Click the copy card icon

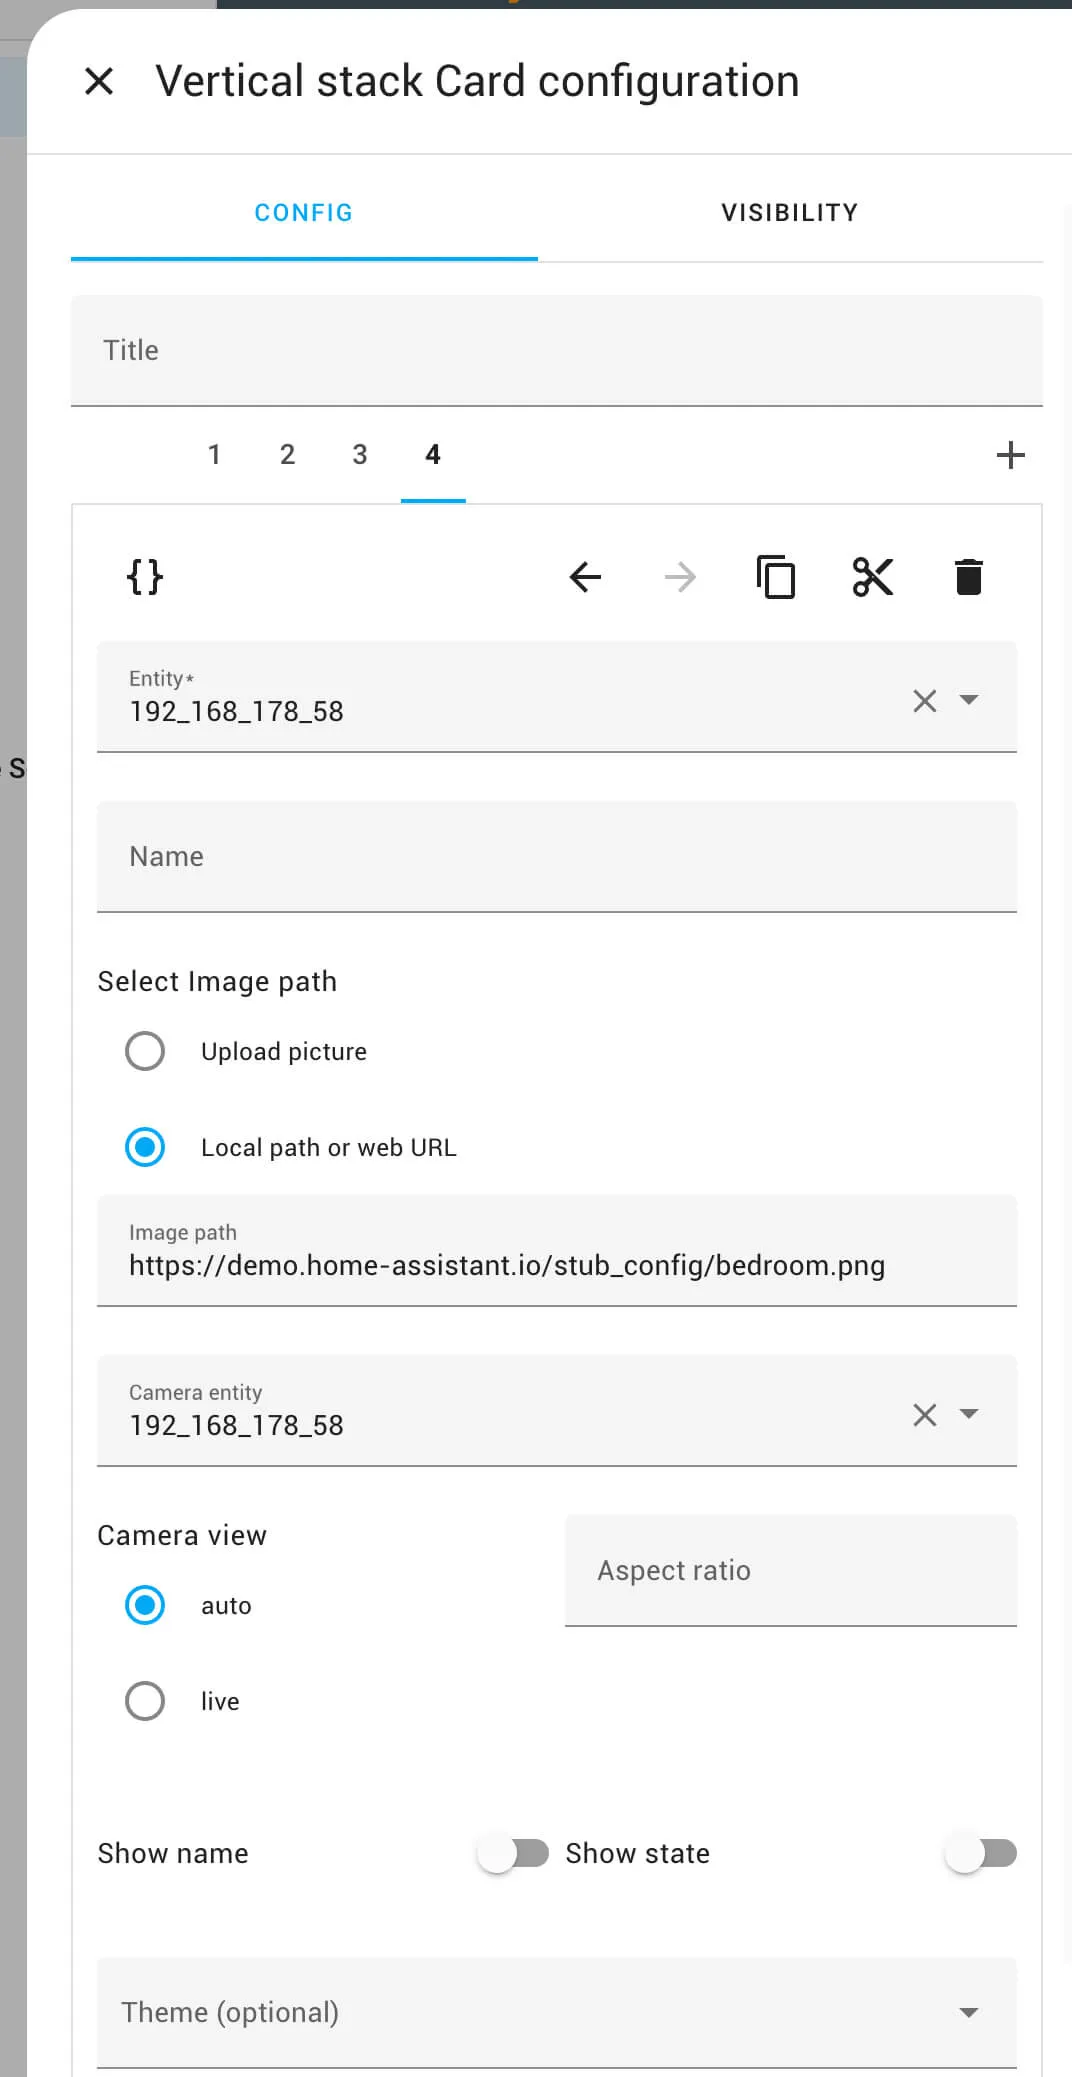coord(776,577)
